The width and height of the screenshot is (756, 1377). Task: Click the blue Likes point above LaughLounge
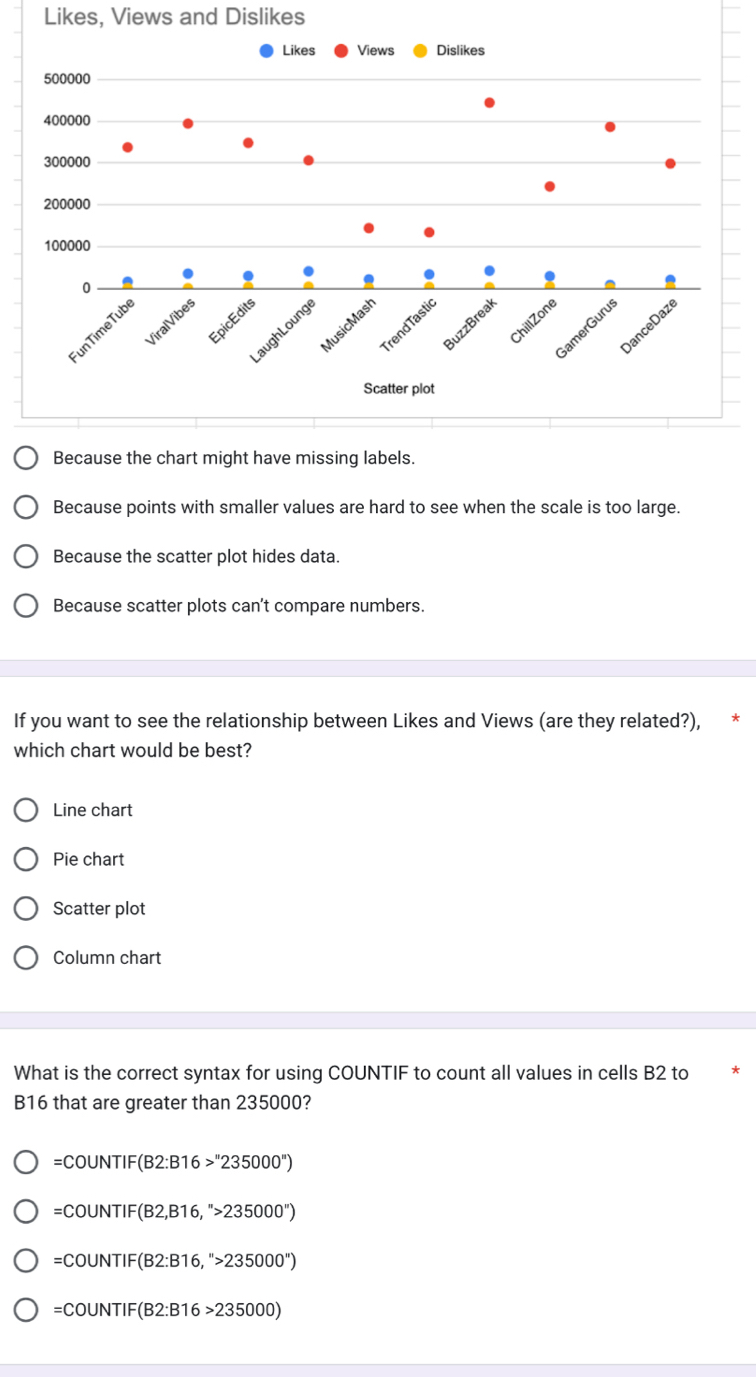click(x=308, y=271)
